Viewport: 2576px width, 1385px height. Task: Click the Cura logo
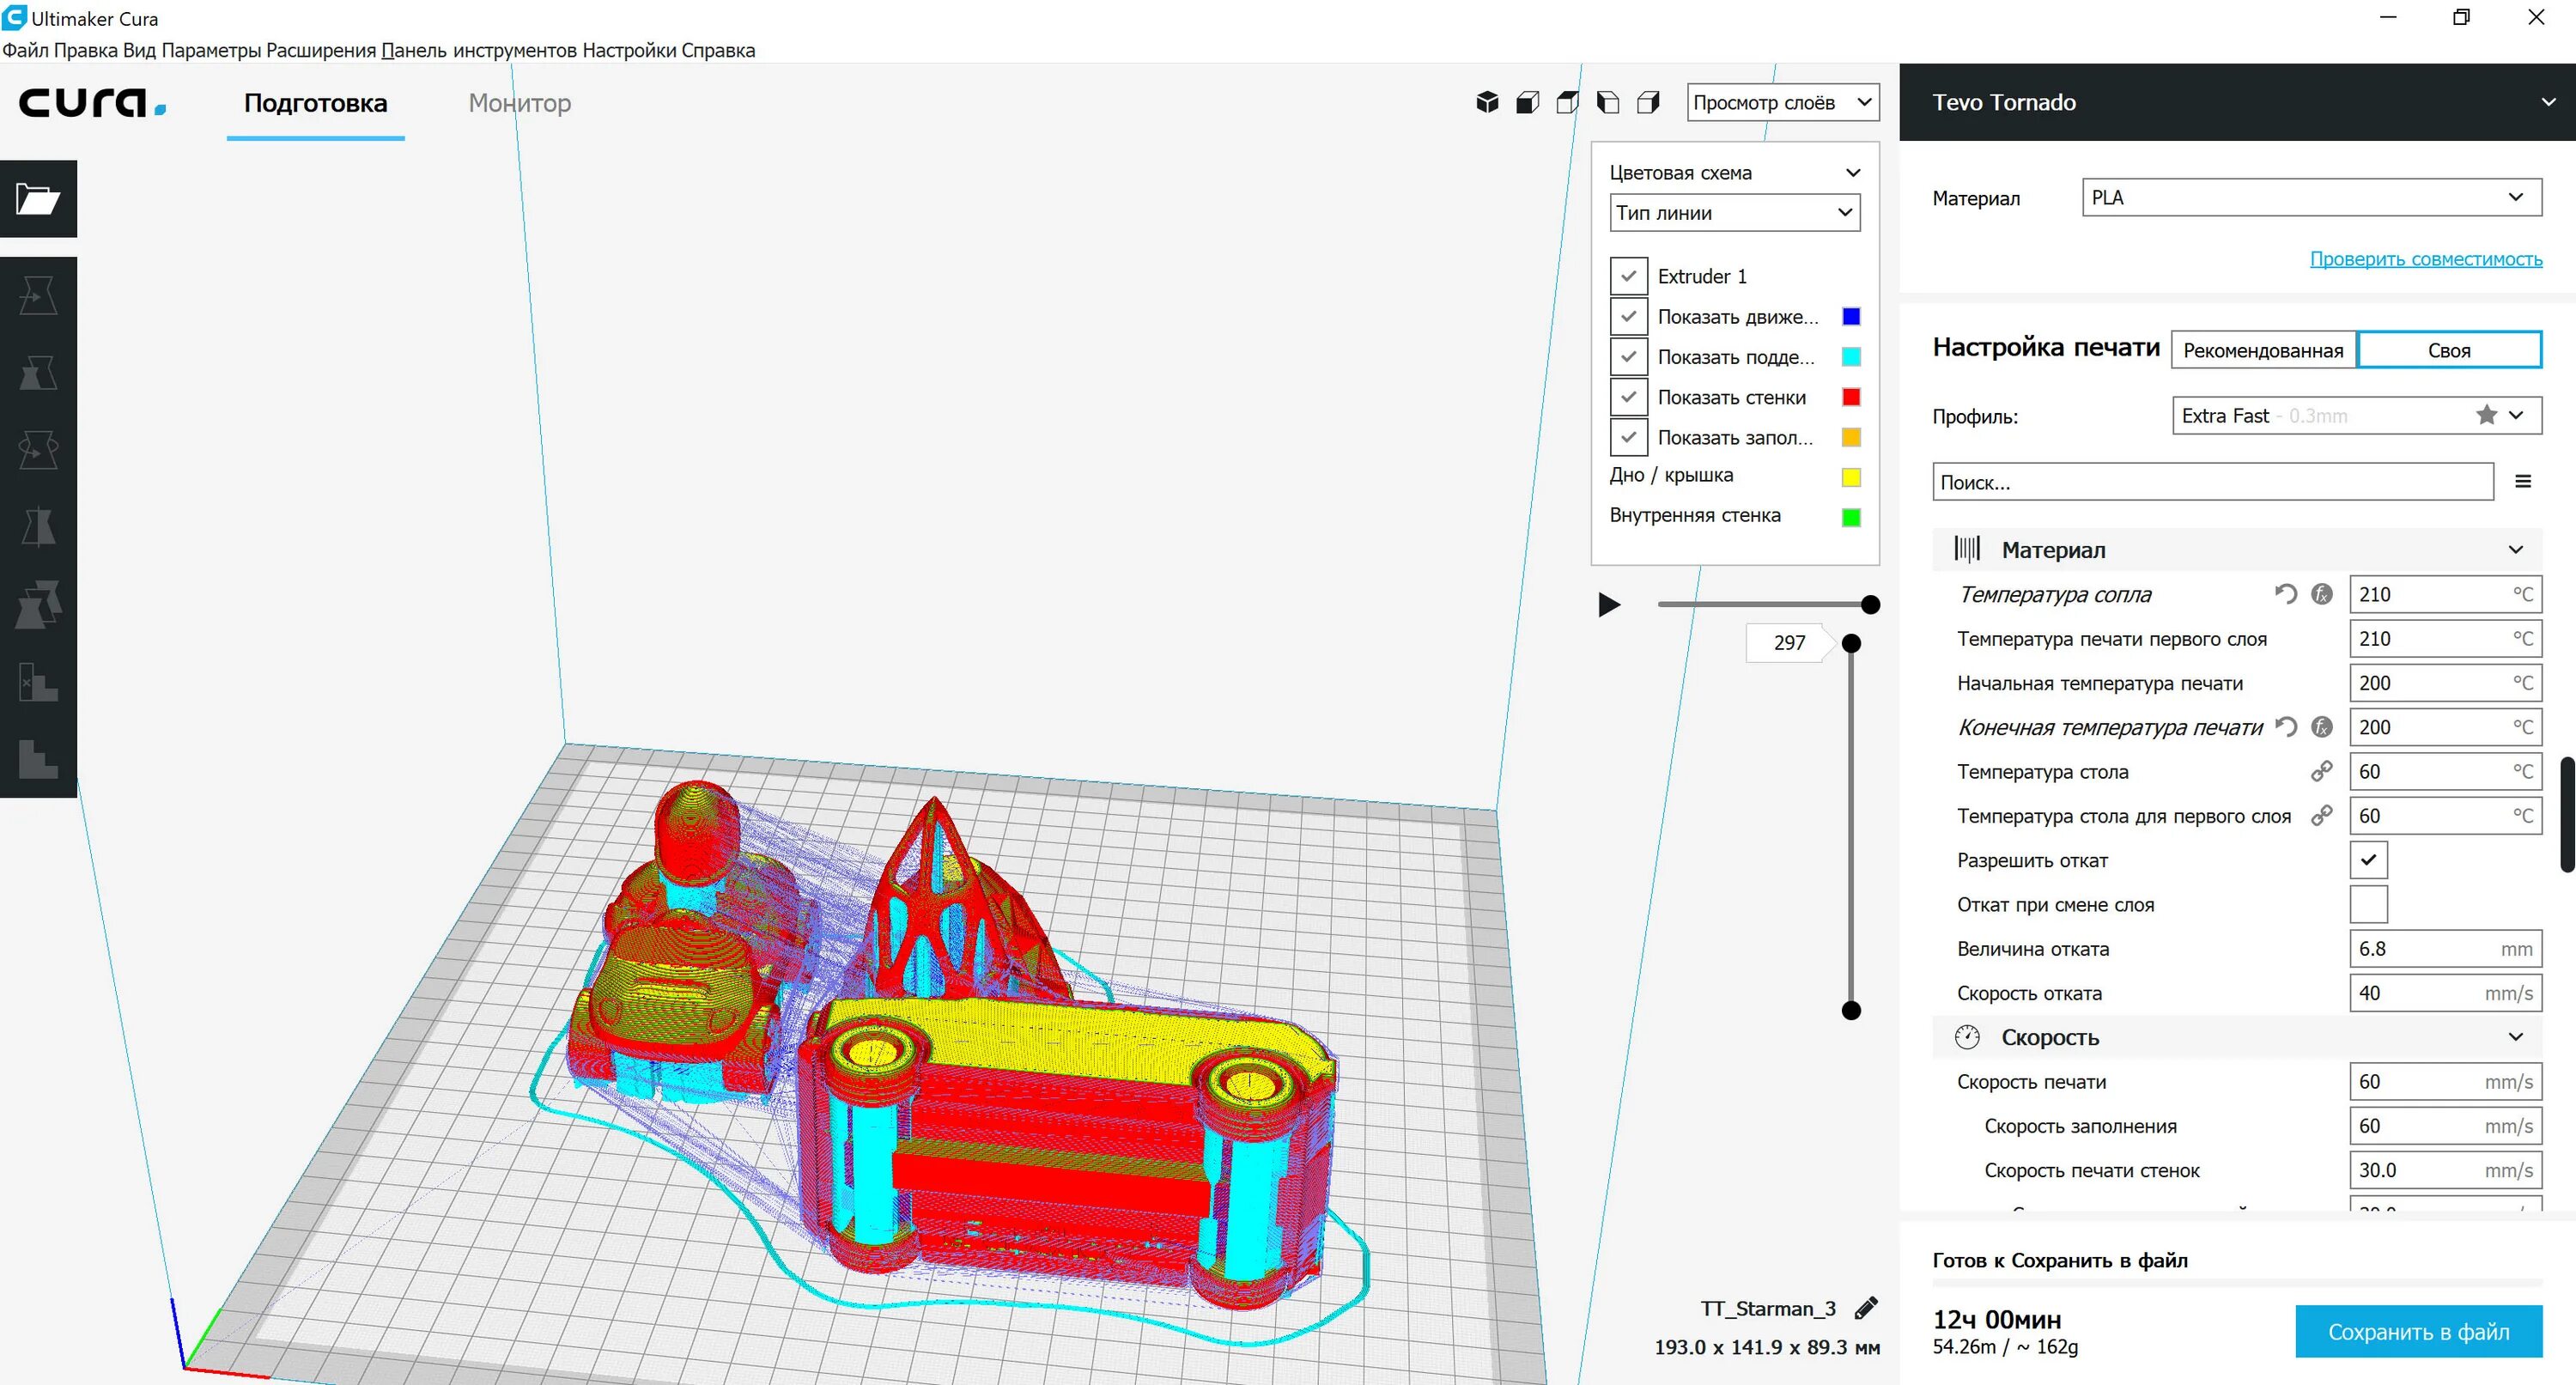pos(92,103)
